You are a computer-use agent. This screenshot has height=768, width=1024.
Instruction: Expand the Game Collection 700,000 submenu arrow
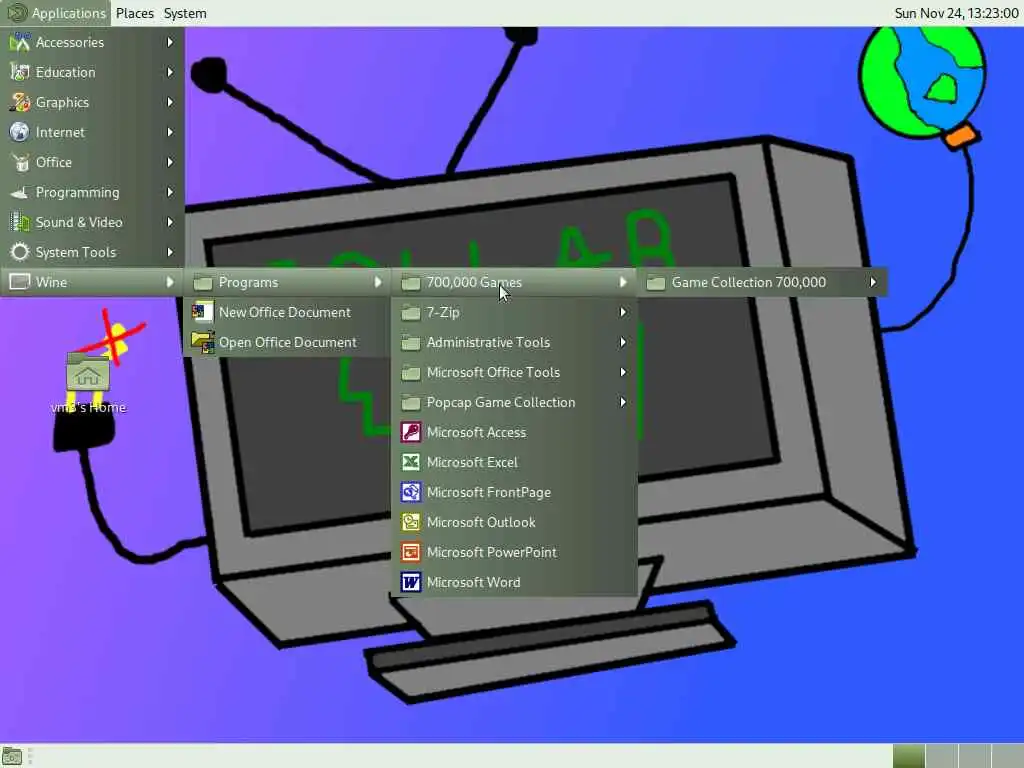(873, 283)
